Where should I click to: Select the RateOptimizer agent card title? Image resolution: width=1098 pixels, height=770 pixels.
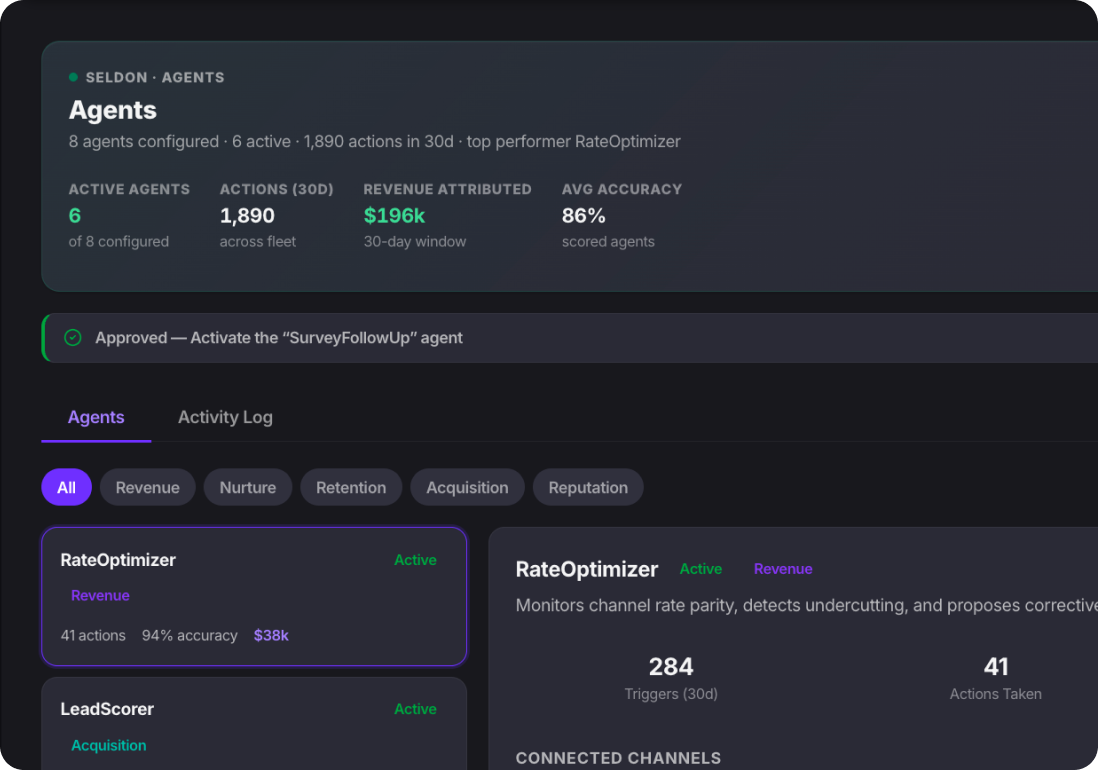tap(118, 560)
